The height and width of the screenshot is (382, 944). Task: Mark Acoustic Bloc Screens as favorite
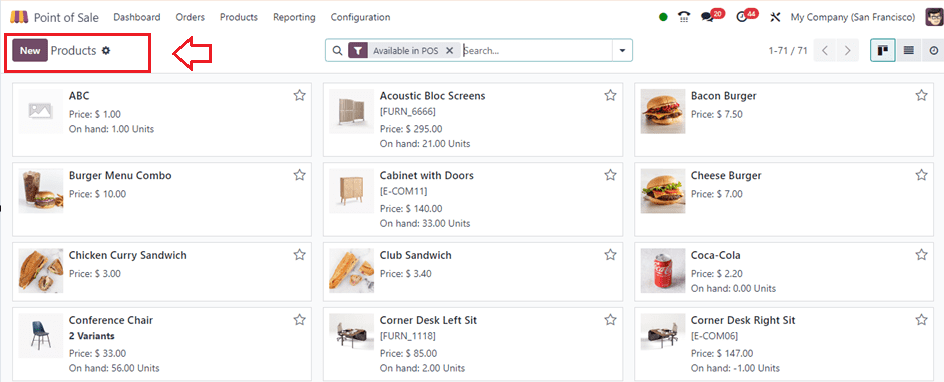pos(610,95)
